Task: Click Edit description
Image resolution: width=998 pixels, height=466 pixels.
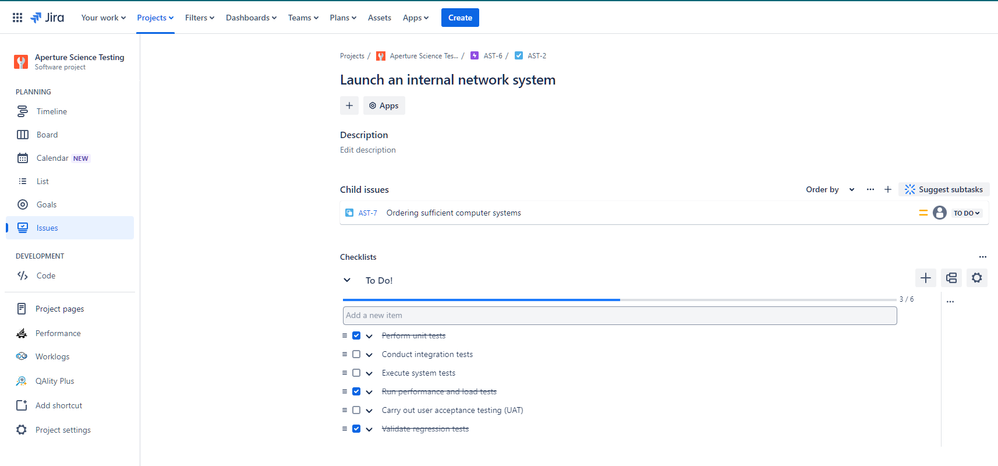Action: (x=368, y=150)
